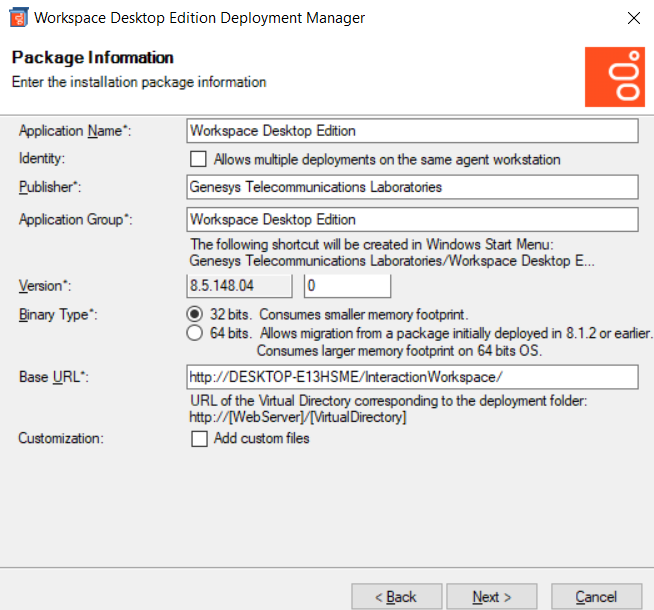This screenshot has width=654, height=610.
Task: Click into the Application Group field
Action: (412, 219)
